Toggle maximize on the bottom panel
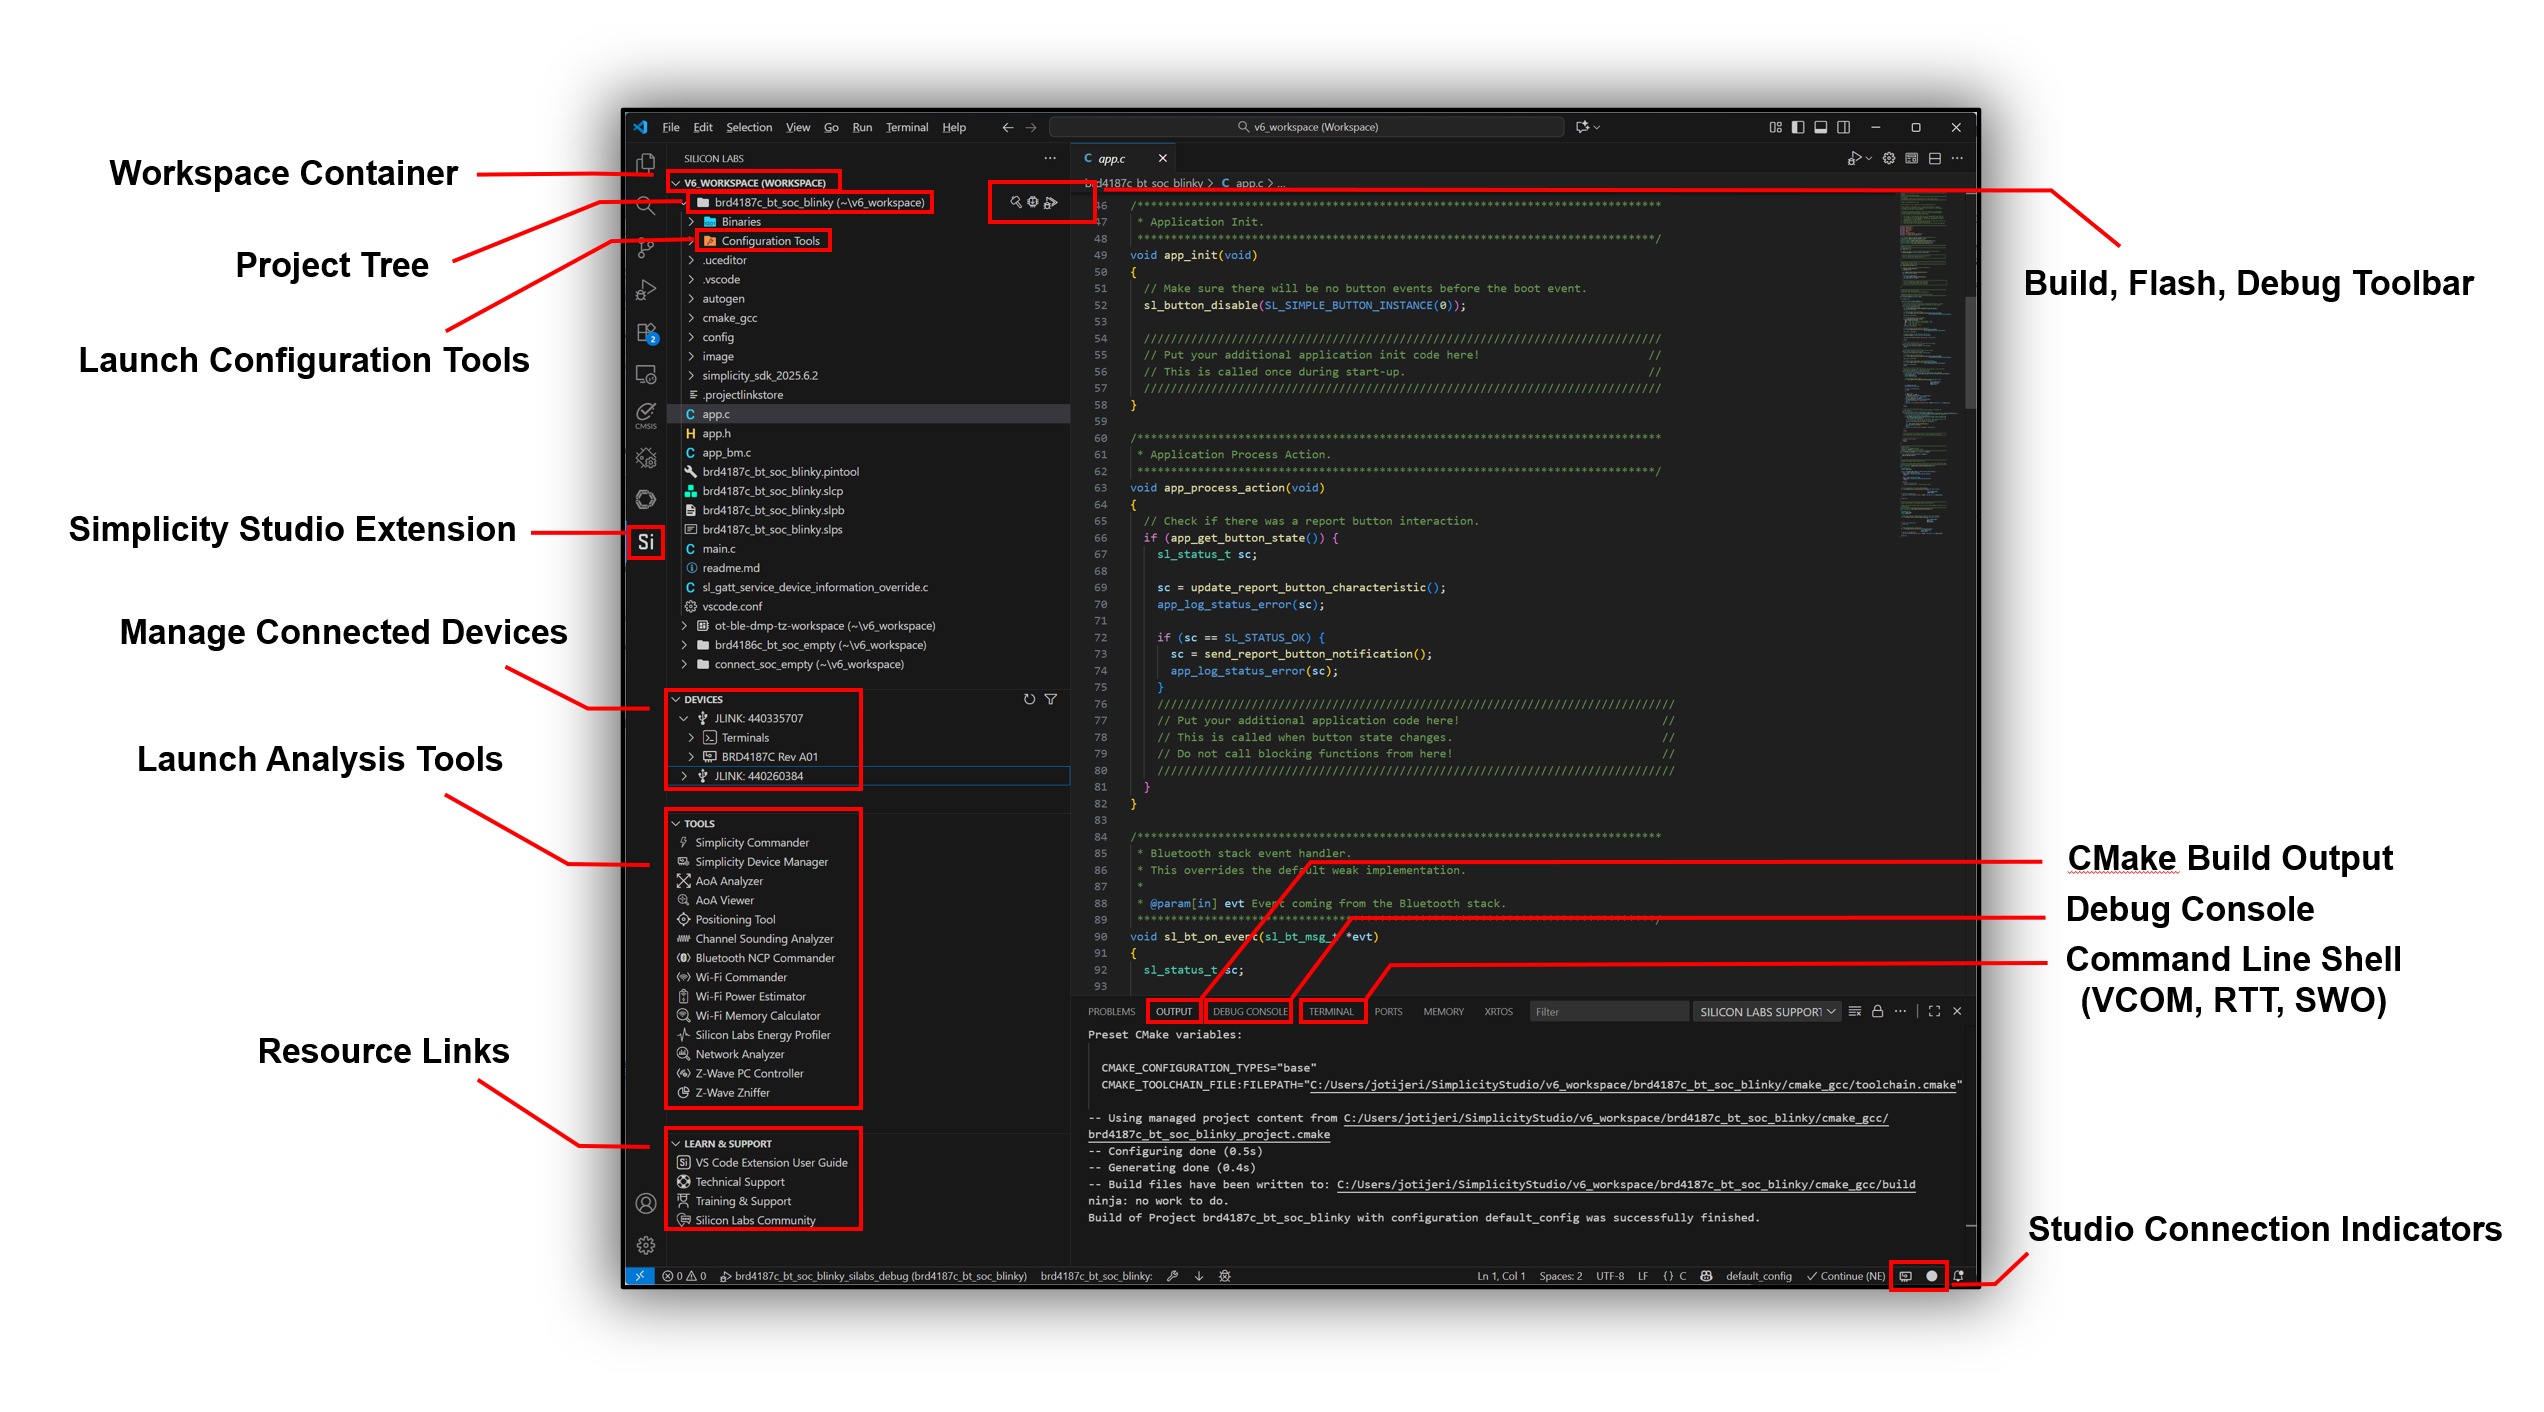The image size is (2544, 1412). [1933, 1011]
